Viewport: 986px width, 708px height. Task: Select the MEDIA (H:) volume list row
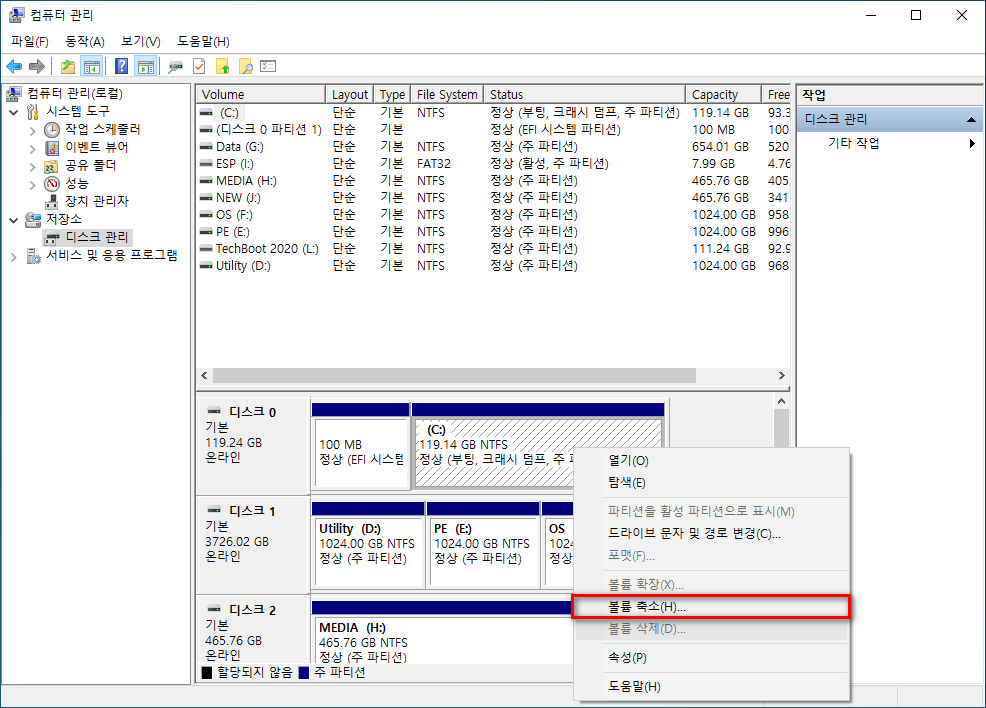pos(493,180)
